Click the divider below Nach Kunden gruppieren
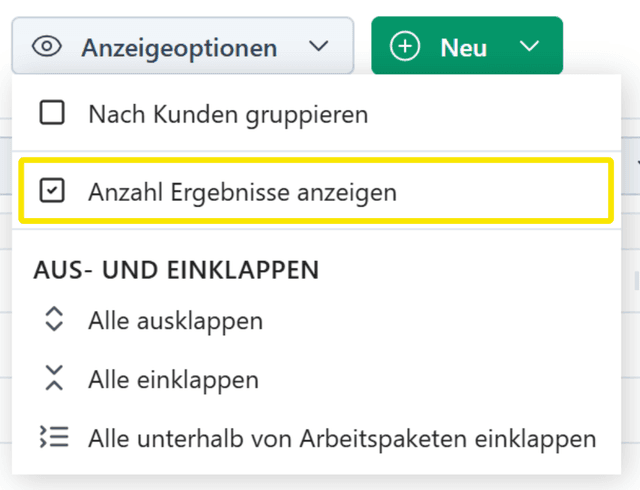The width and height of the screenshot is (640, 490). (316, 152)
